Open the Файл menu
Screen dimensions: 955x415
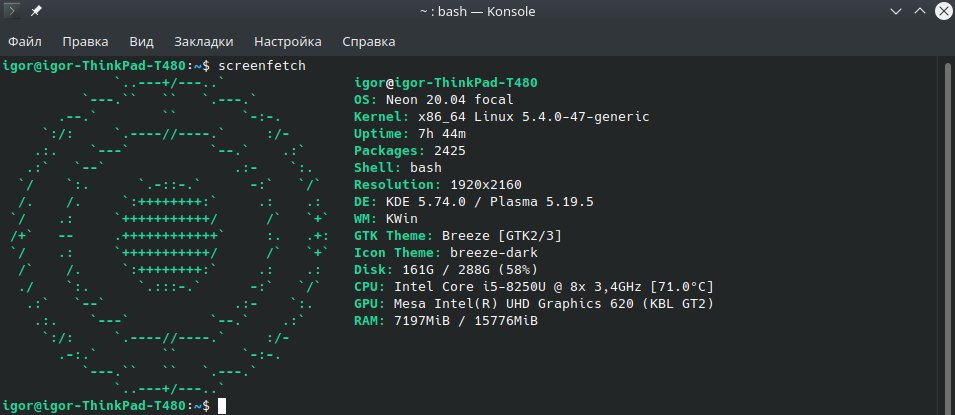click(25, 41)
